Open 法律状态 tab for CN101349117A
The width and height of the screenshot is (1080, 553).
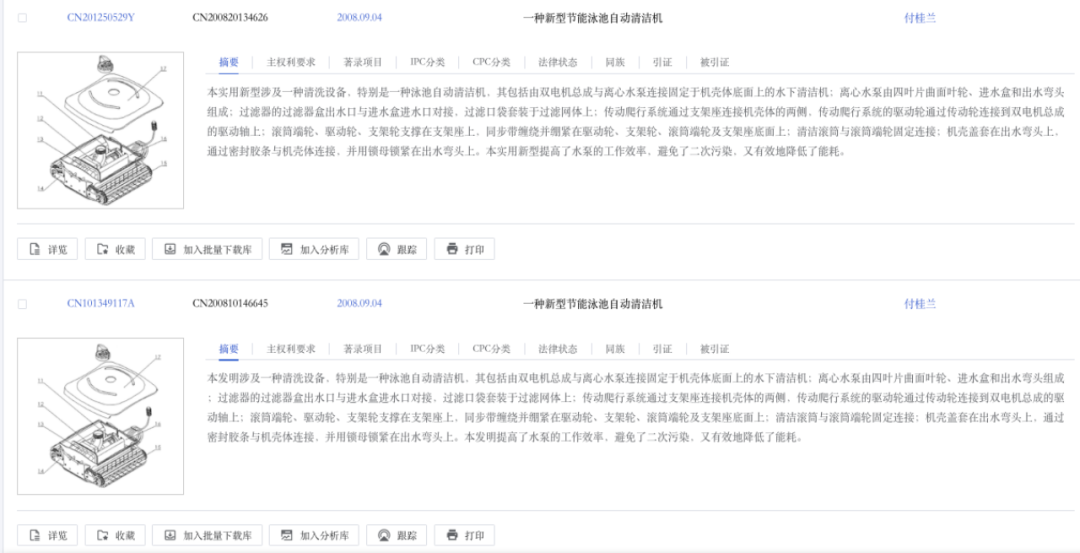point(557,349)
